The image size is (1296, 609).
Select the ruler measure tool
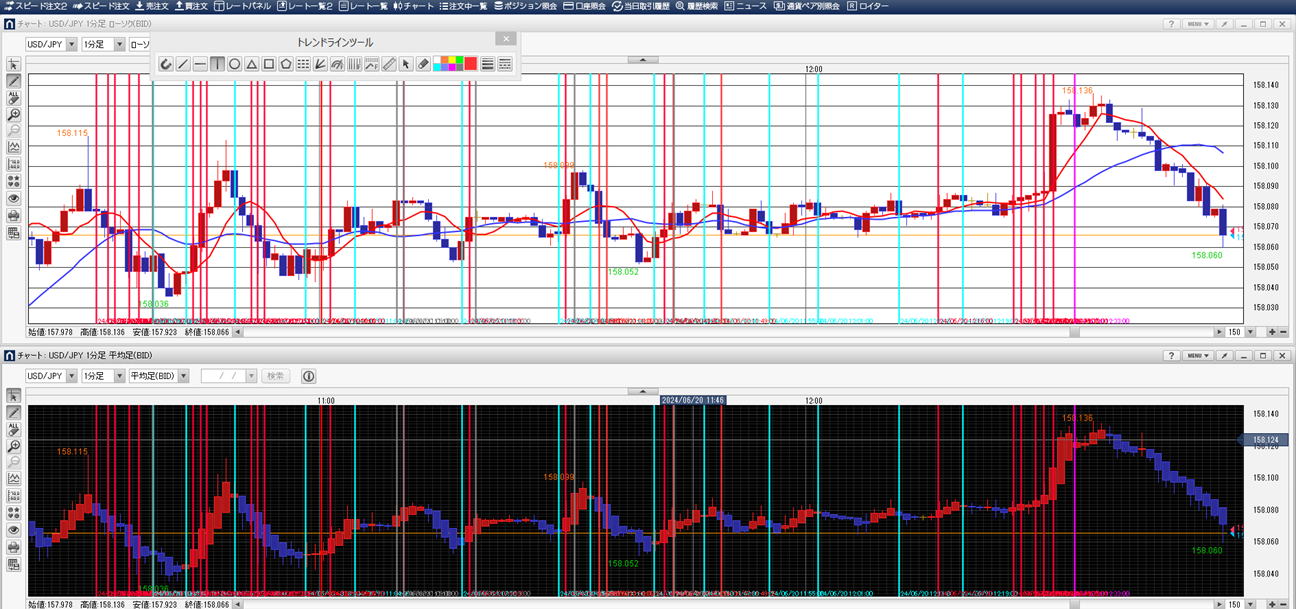[388, 64]
